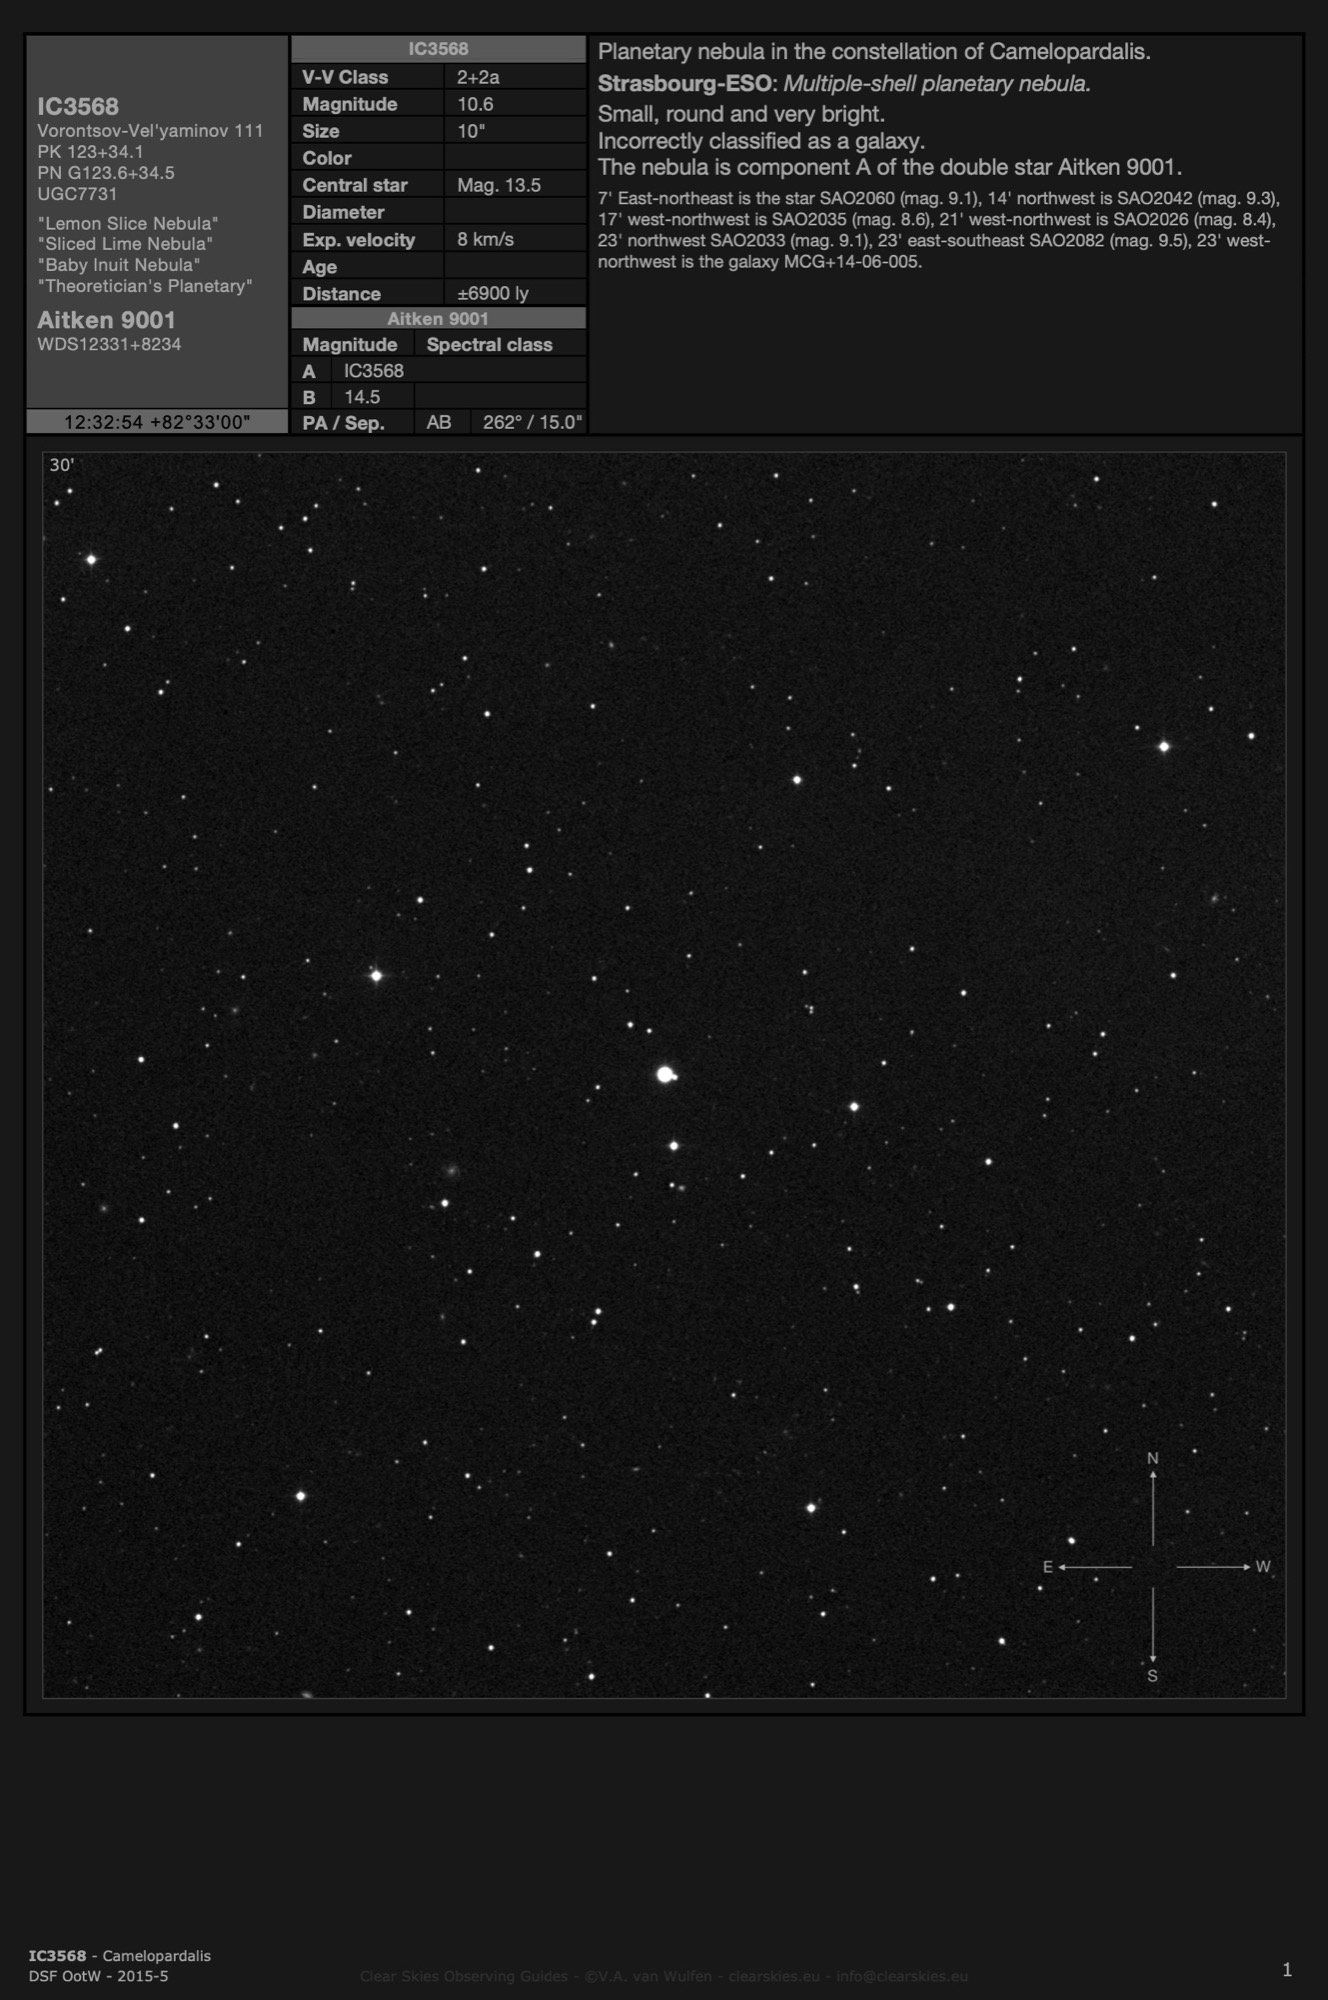This screenshot has width=1328, height=2000.
Task: Click the V-V Class value 2+2a
Action: coord(478,77)
